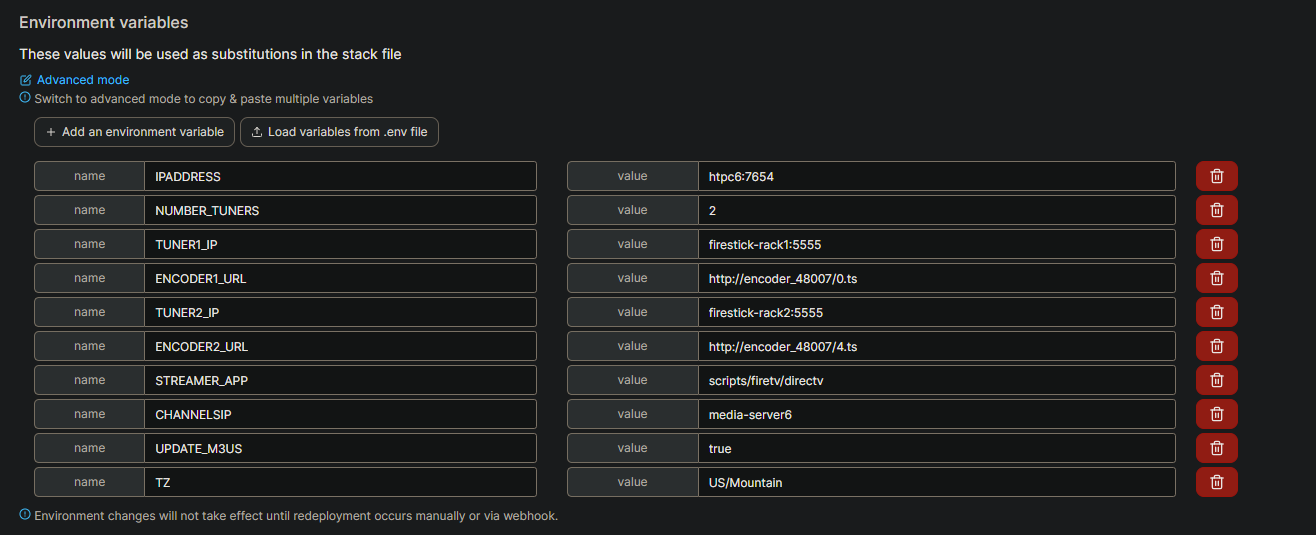Click trash icon for TUNER1_IP row
This screenshot has width=1316, height=535.
click(1216, 244)
